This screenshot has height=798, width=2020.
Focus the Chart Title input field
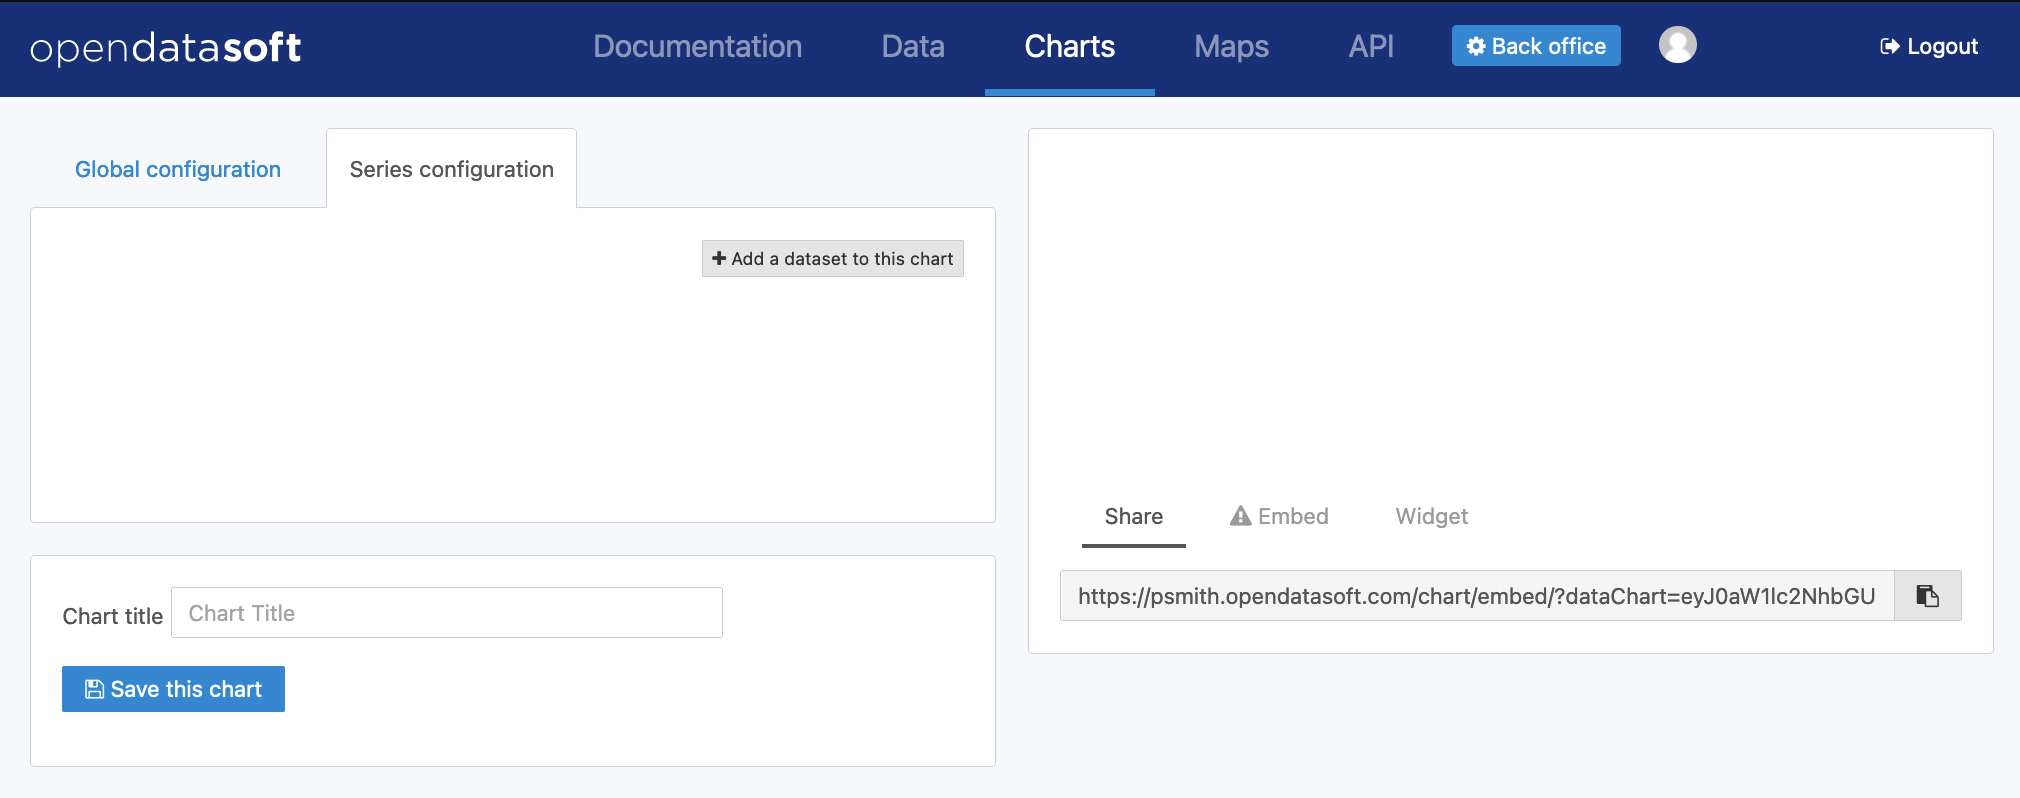446,613
